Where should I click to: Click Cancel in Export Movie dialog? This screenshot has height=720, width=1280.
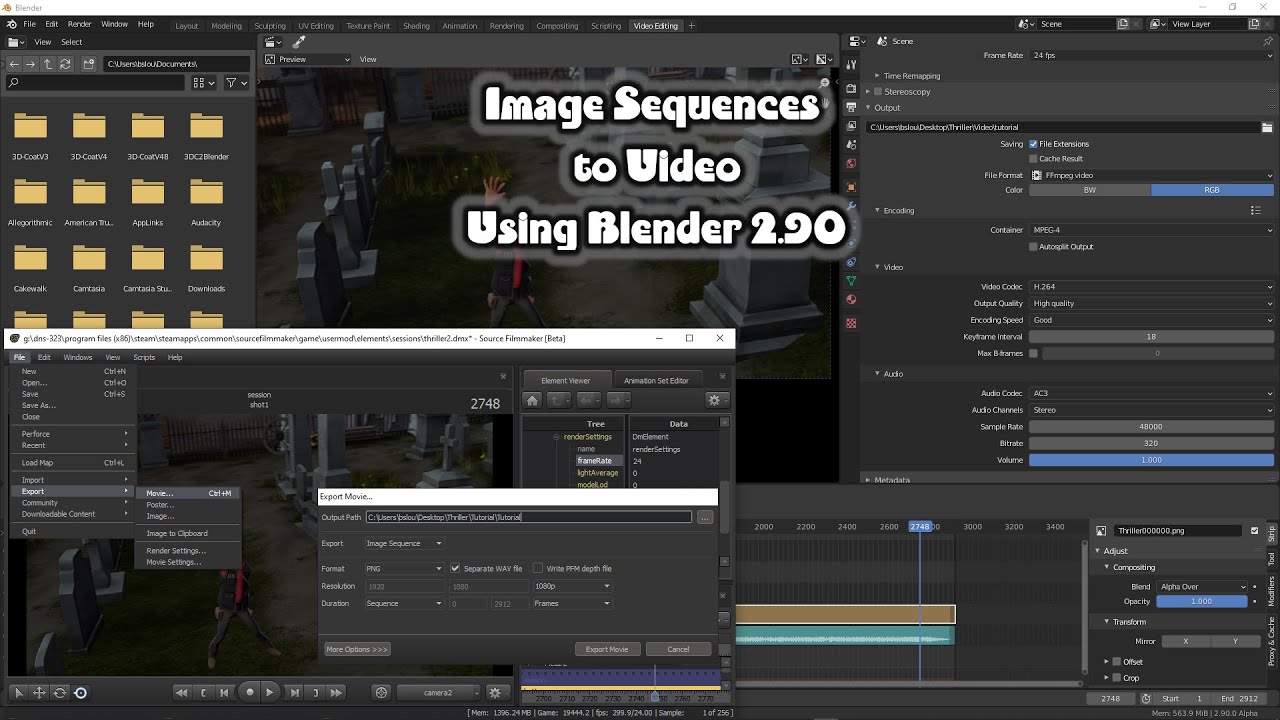(678, 649)
